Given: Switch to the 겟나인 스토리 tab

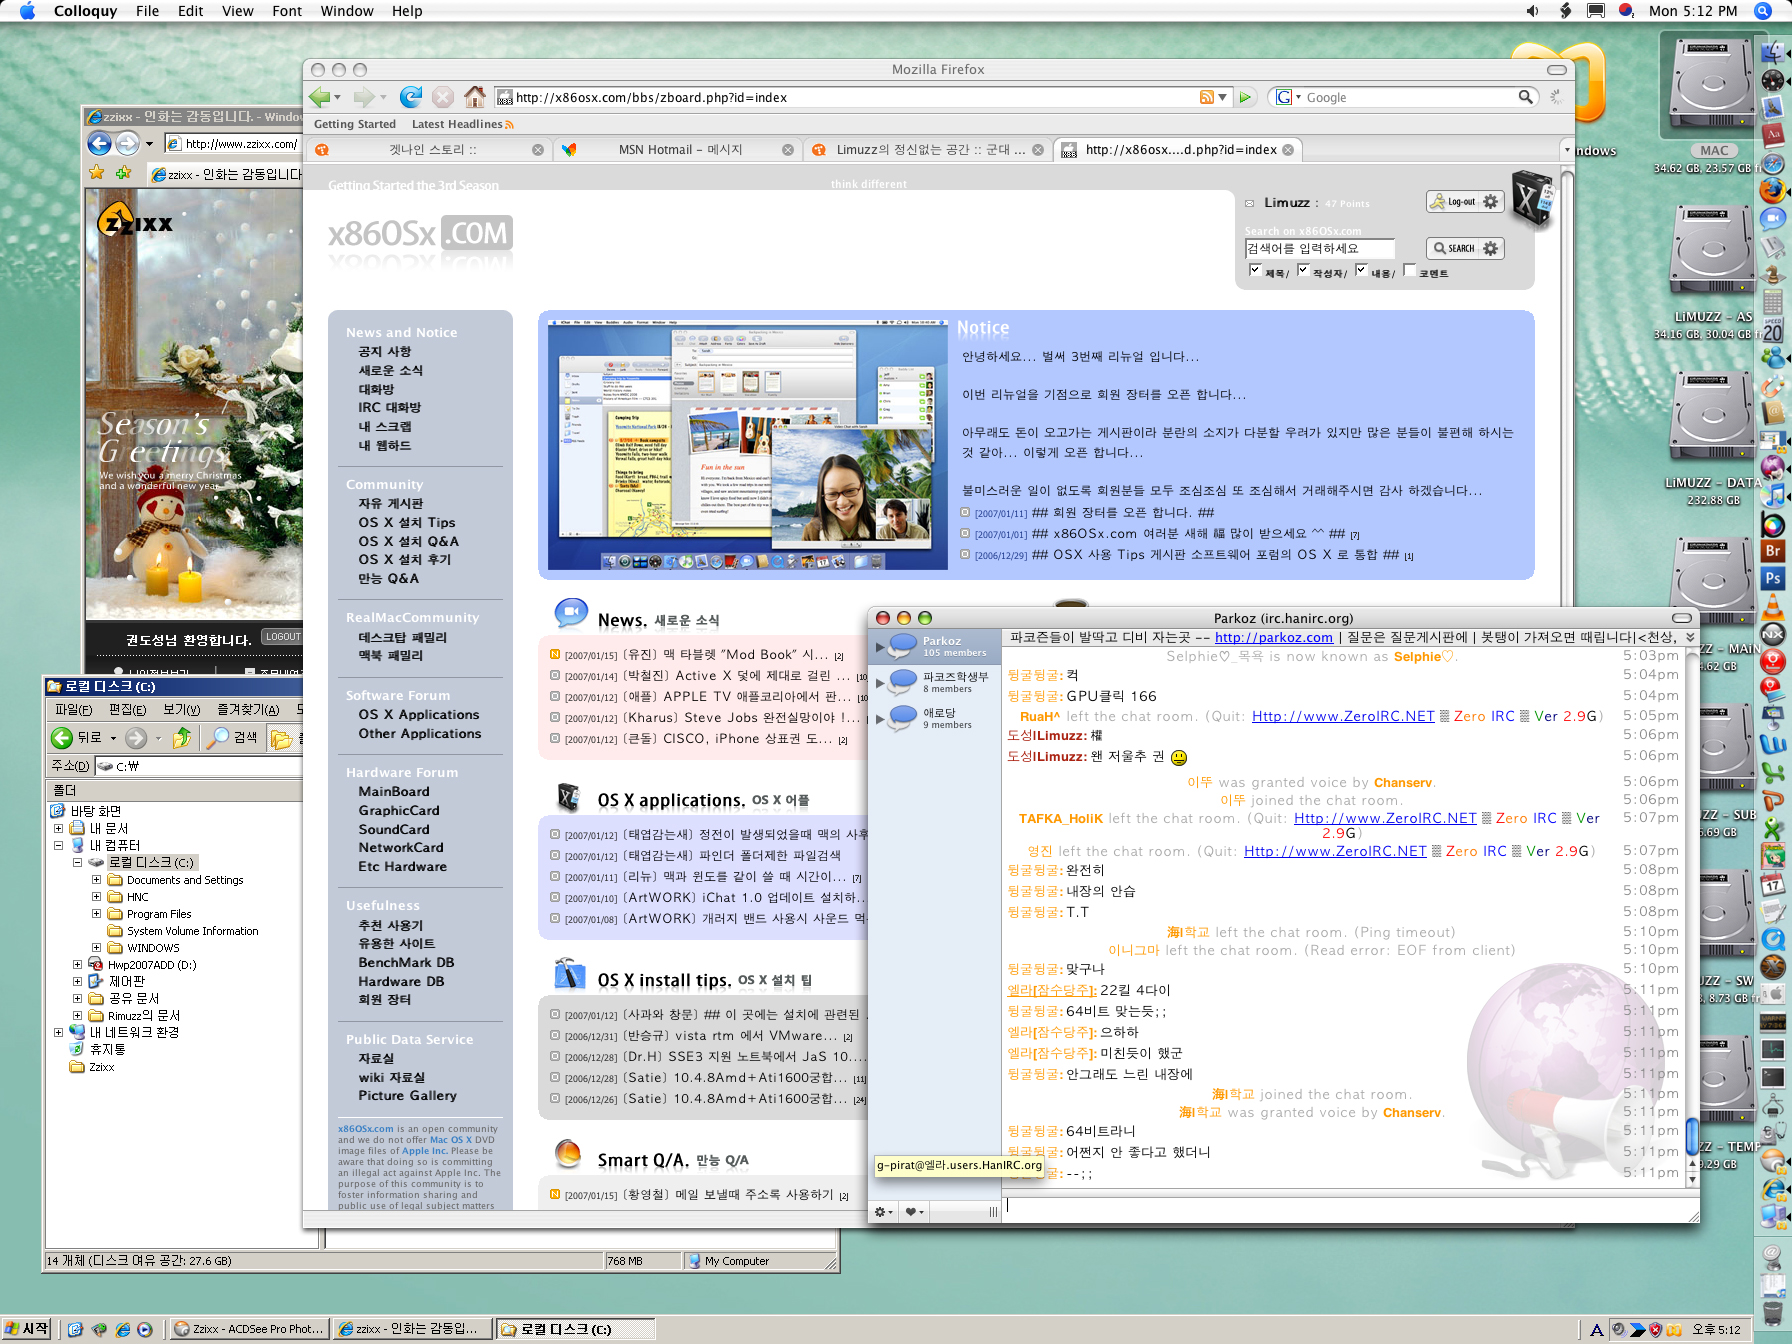Looking at the screenshot, I should pyautogui.click(x=432, y=150).
